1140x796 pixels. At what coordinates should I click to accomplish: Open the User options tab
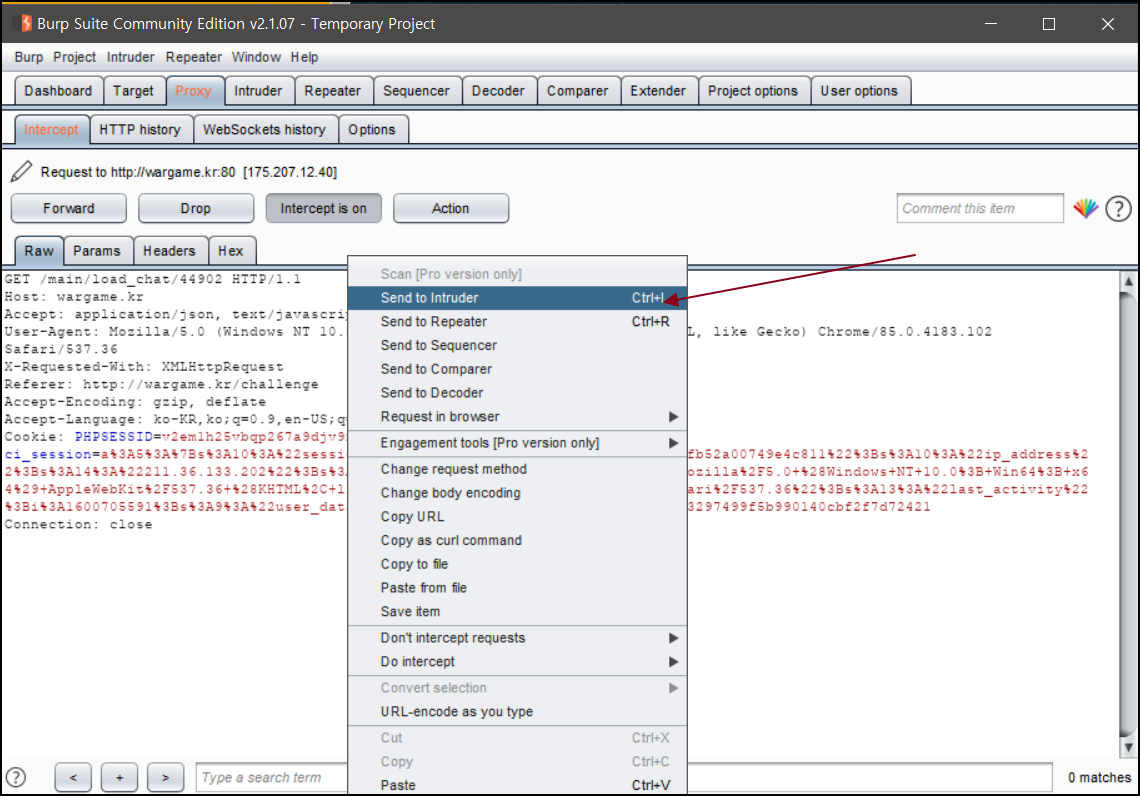coord(859,91)
